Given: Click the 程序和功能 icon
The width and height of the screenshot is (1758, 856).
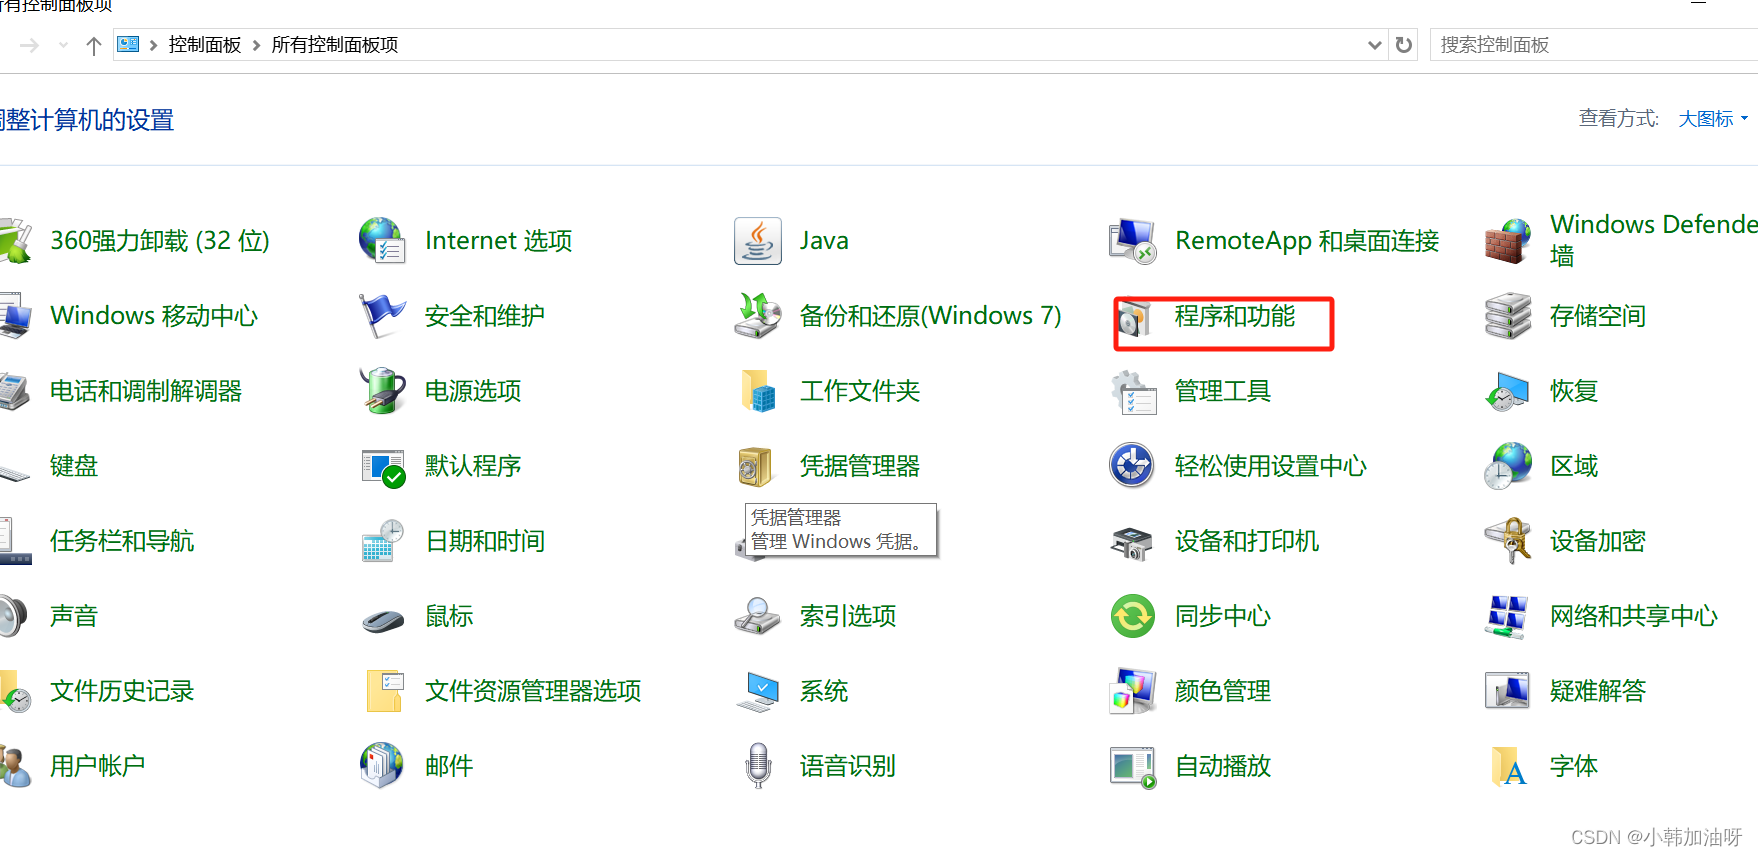Looking at the screenshot, I should tap(1134, 319).
